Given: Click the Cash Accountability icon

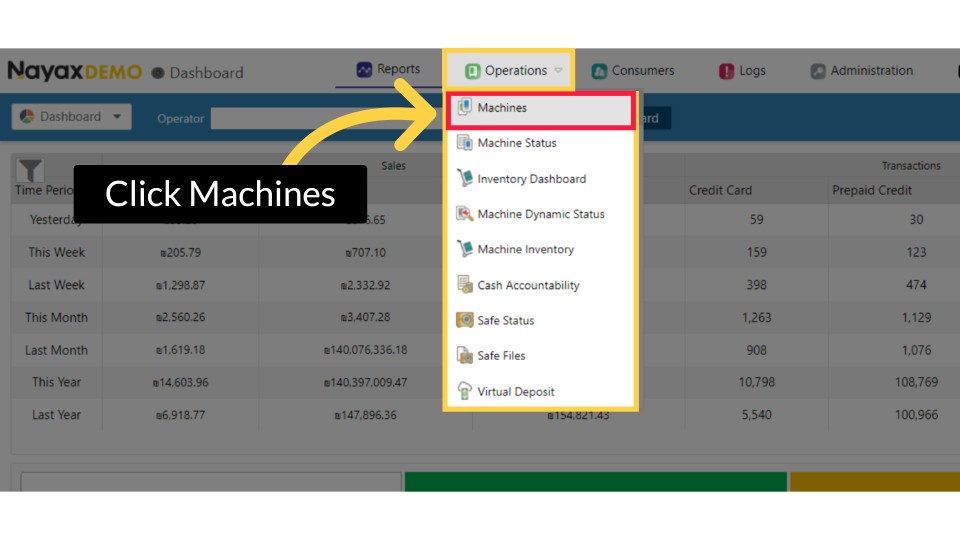Looking at the screenshot, I should [x=465, y=285].
